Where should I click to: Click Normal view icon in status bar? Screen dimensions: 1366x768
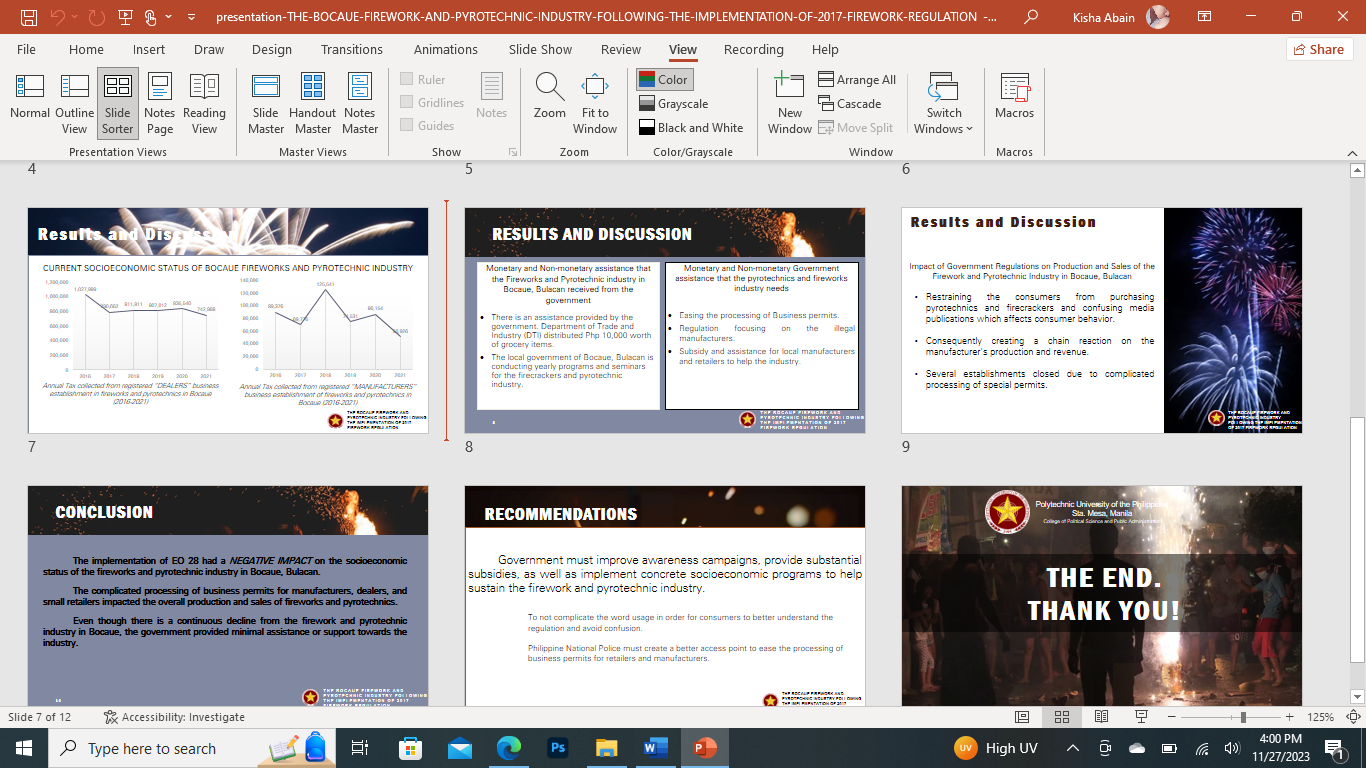[x=1022, y=717]
